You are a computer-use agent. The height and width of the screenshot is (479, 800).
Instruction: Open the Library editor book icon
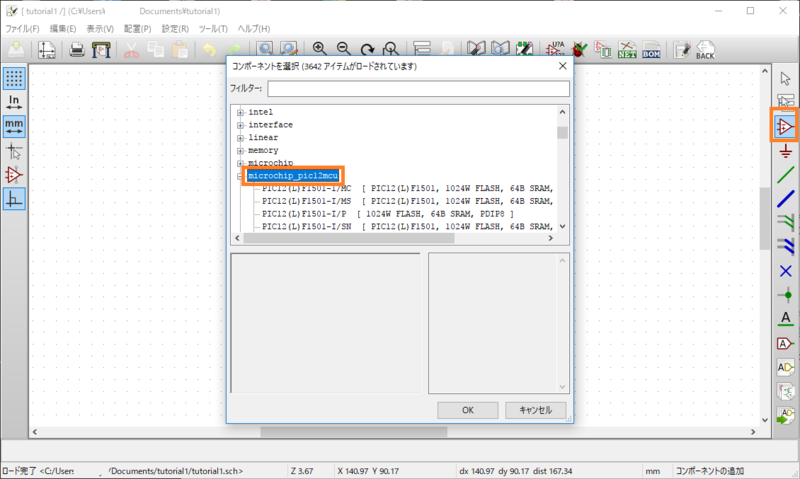click(476, 49)
